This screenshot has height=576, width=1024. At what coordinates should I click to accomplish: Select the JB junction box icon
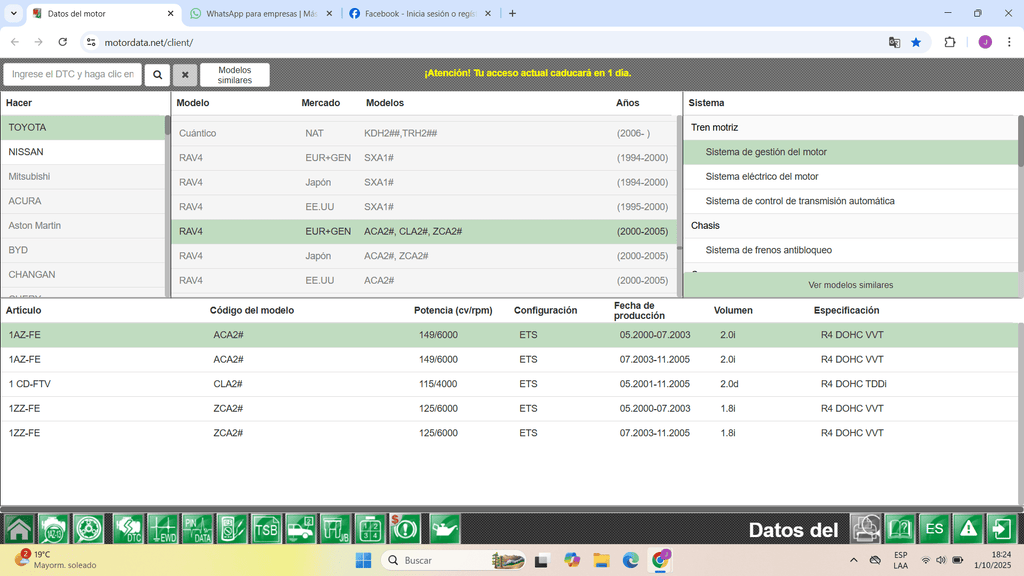[334, 529]
